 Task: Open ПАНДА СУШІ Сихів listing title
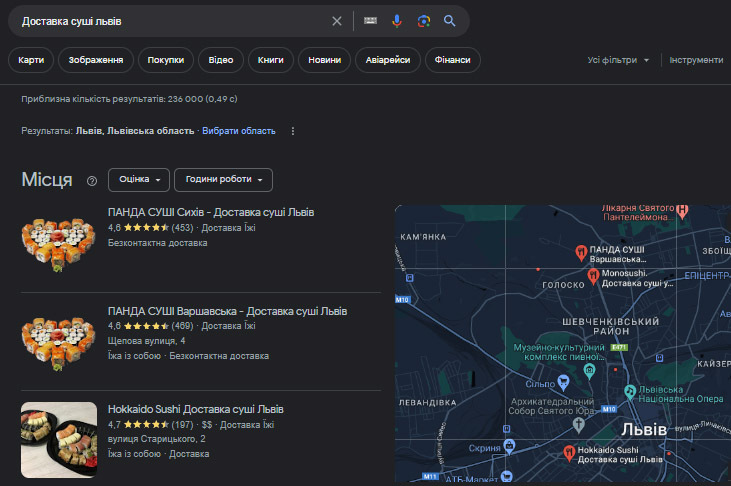coord(211,212)
